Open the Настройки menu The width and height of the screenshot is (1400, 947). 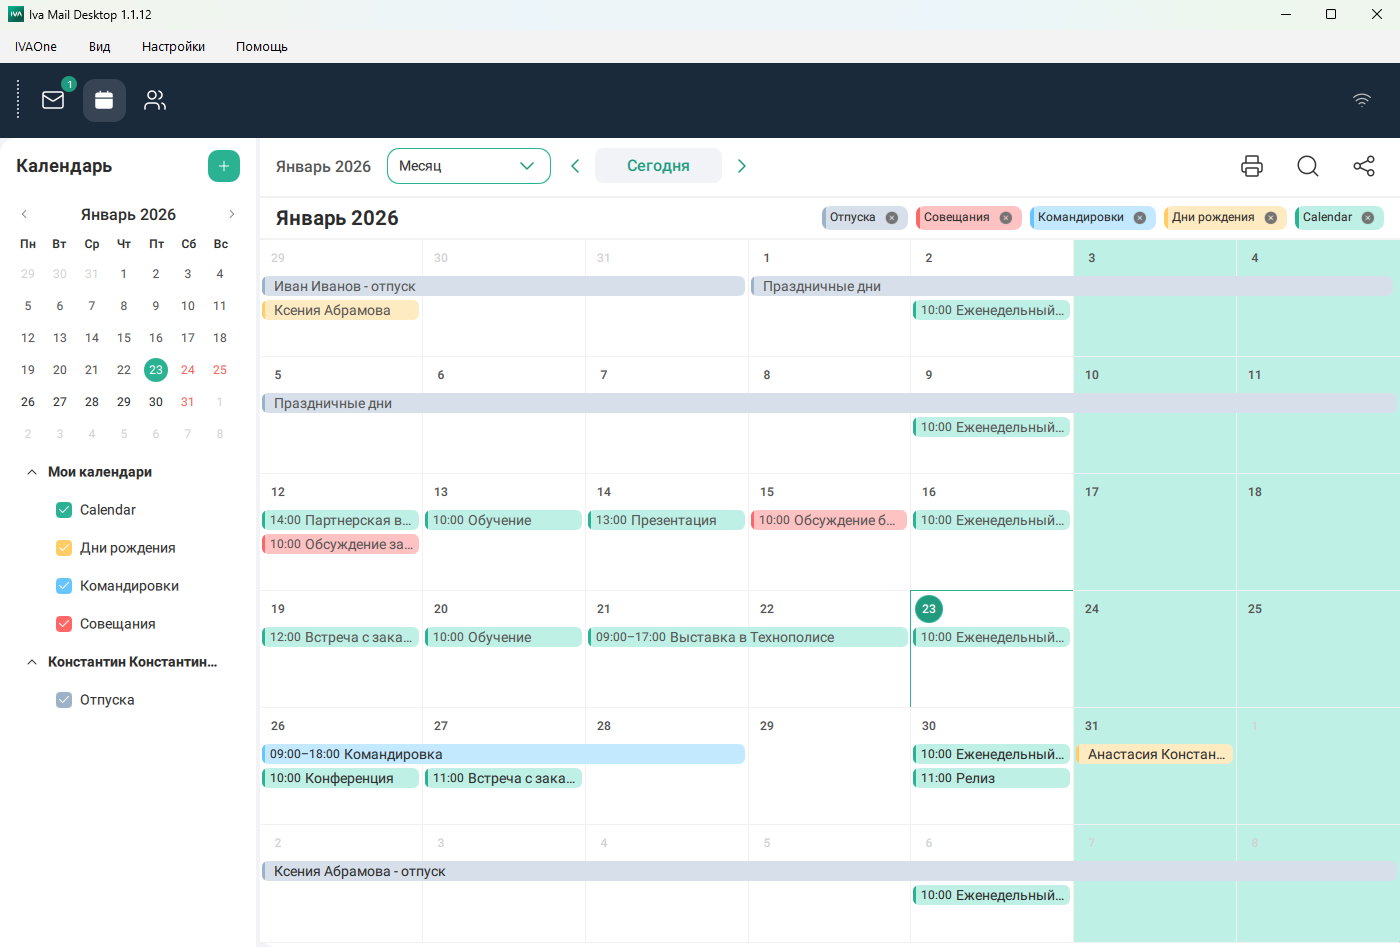(173, 46)
